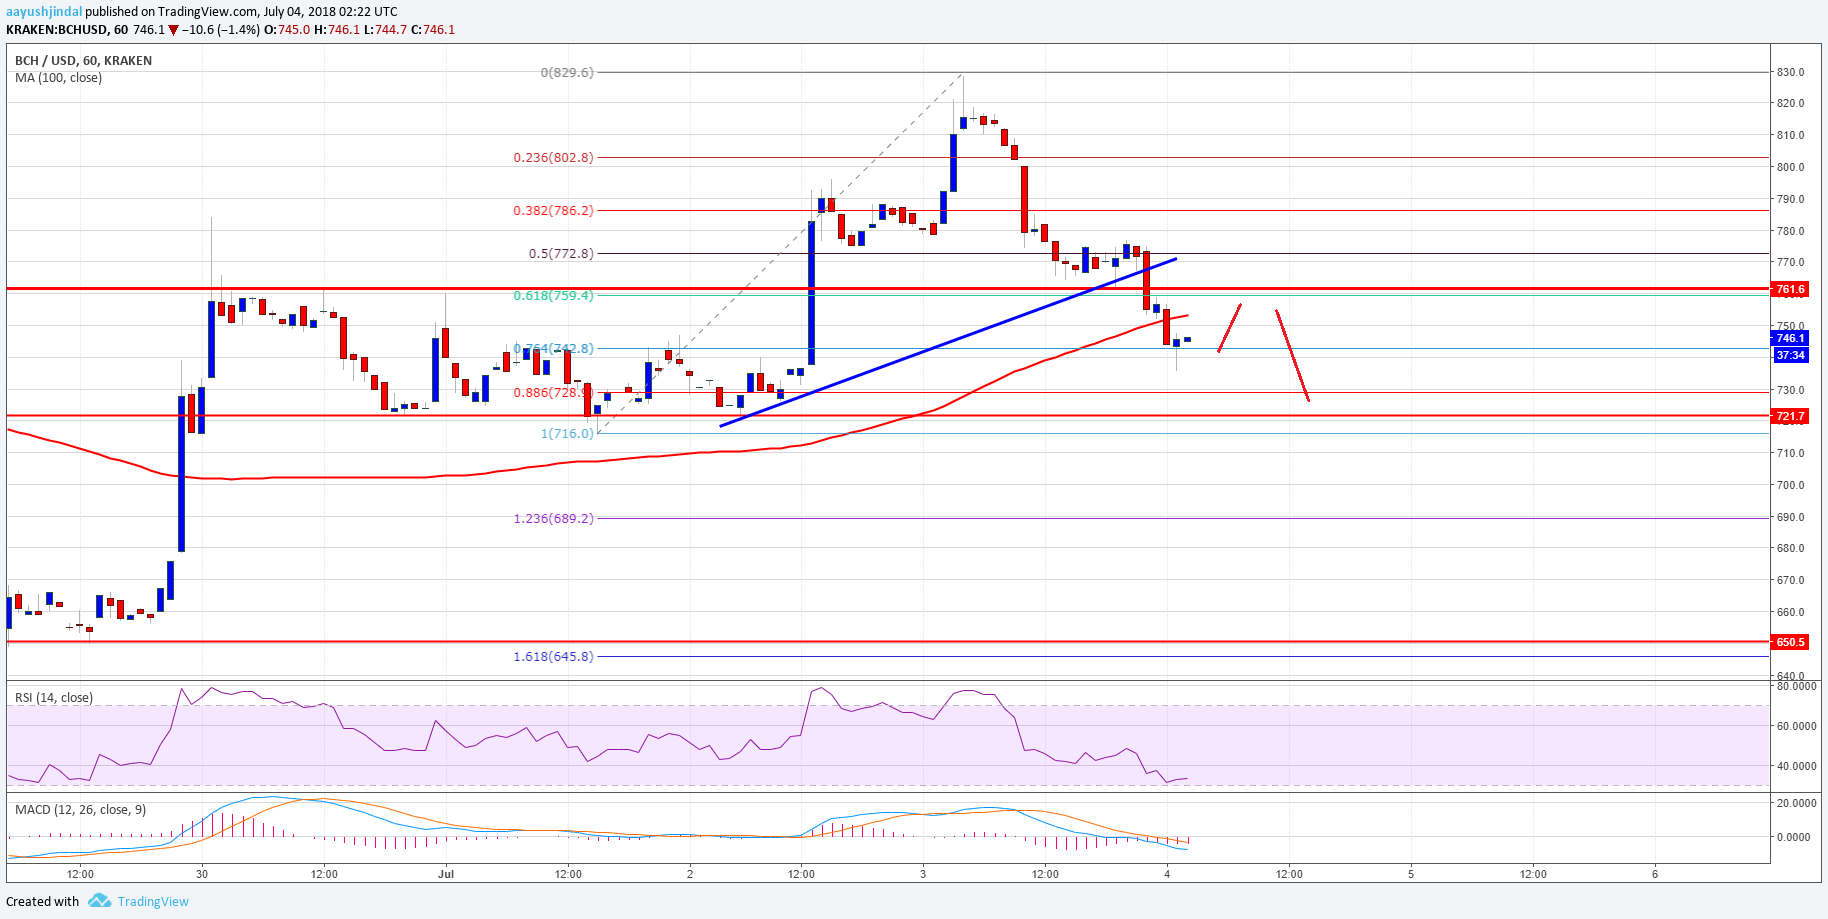Click the O:745.0 open value

pos(287,30)
